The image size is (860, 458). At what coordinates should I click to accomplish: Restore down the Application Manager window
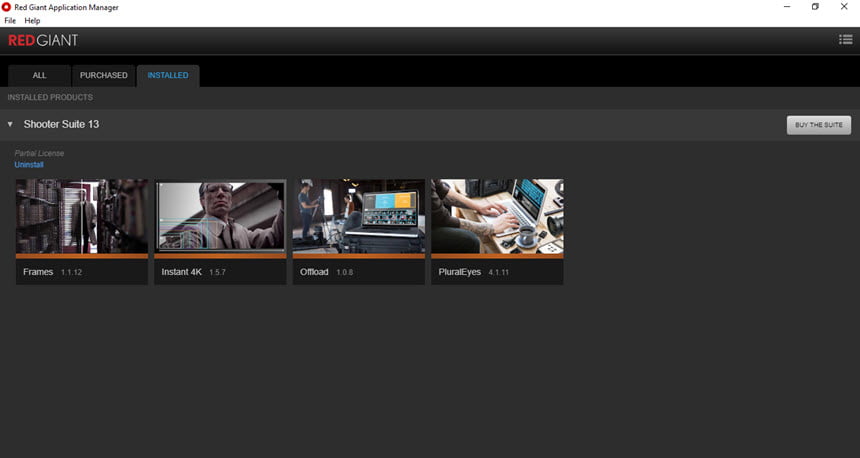(816, 7)
